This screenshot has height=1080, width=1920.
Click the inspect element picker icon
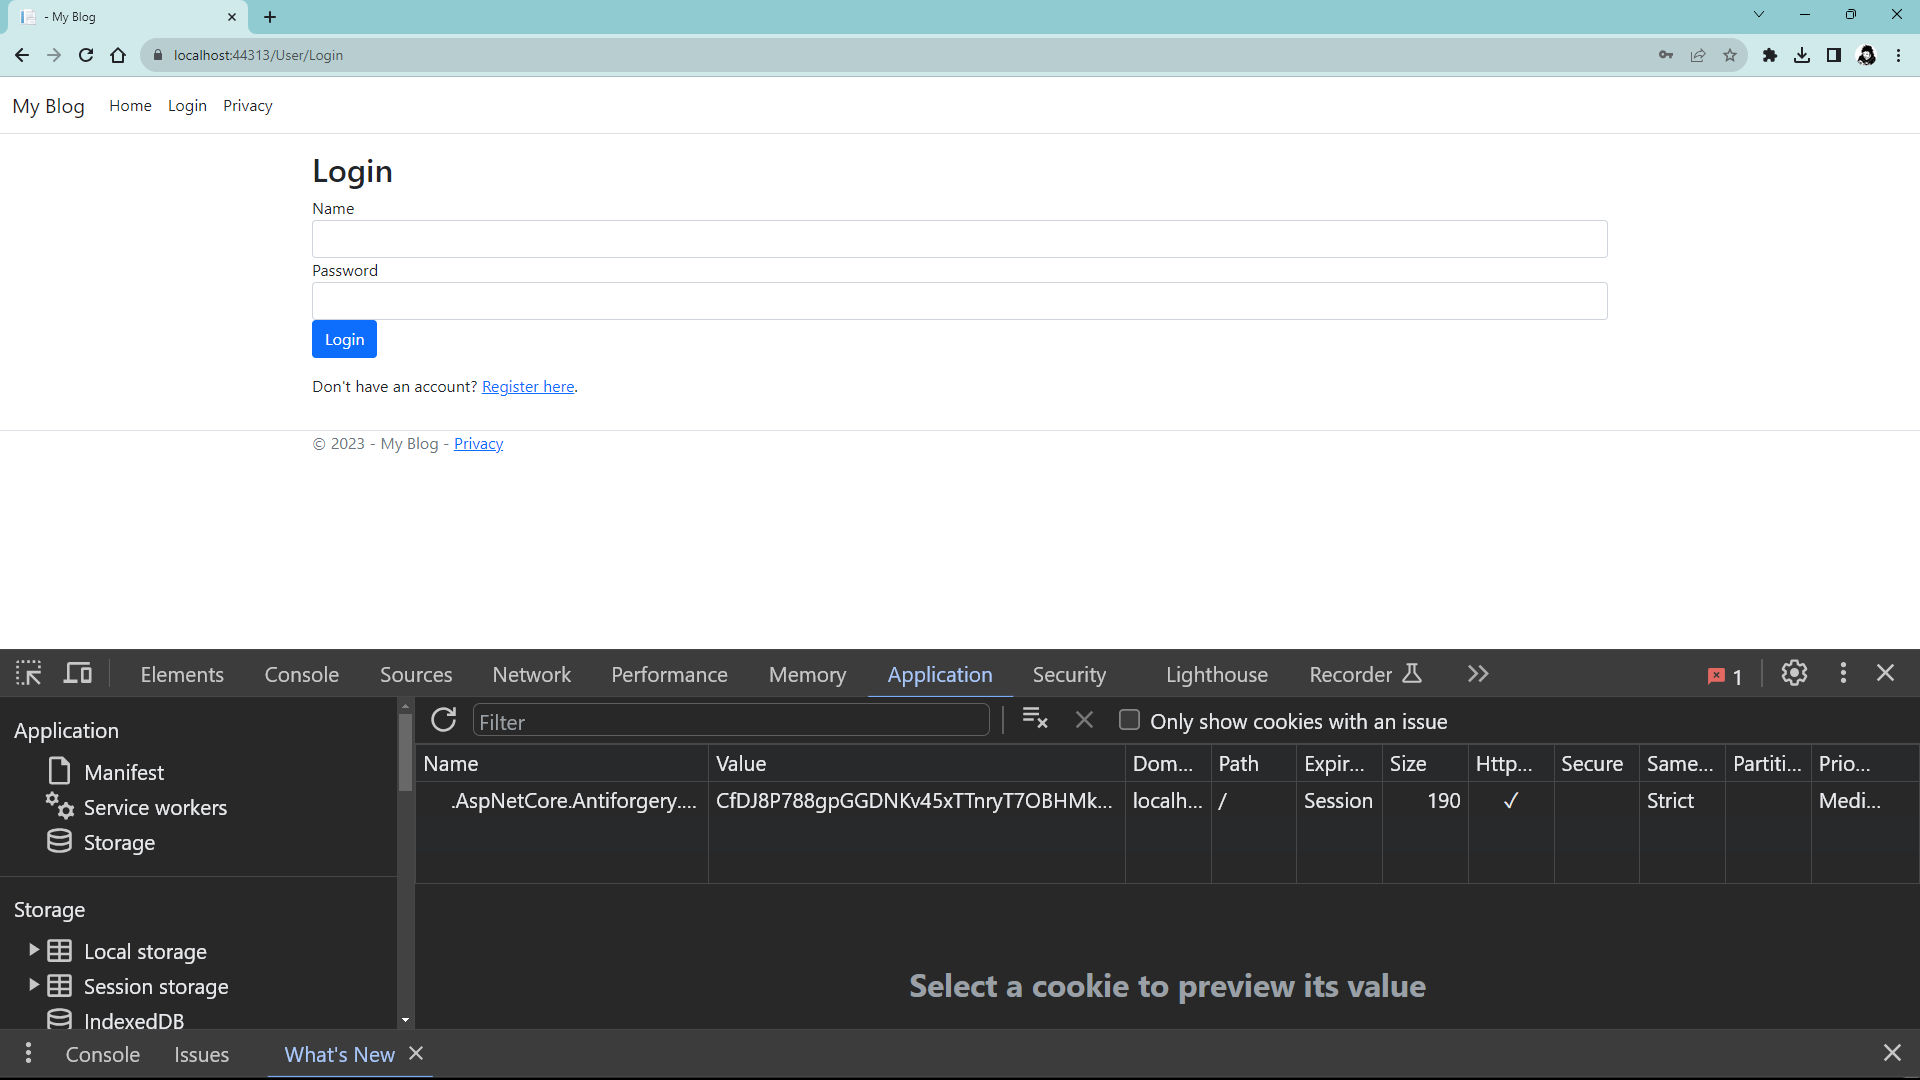(28, 674)
